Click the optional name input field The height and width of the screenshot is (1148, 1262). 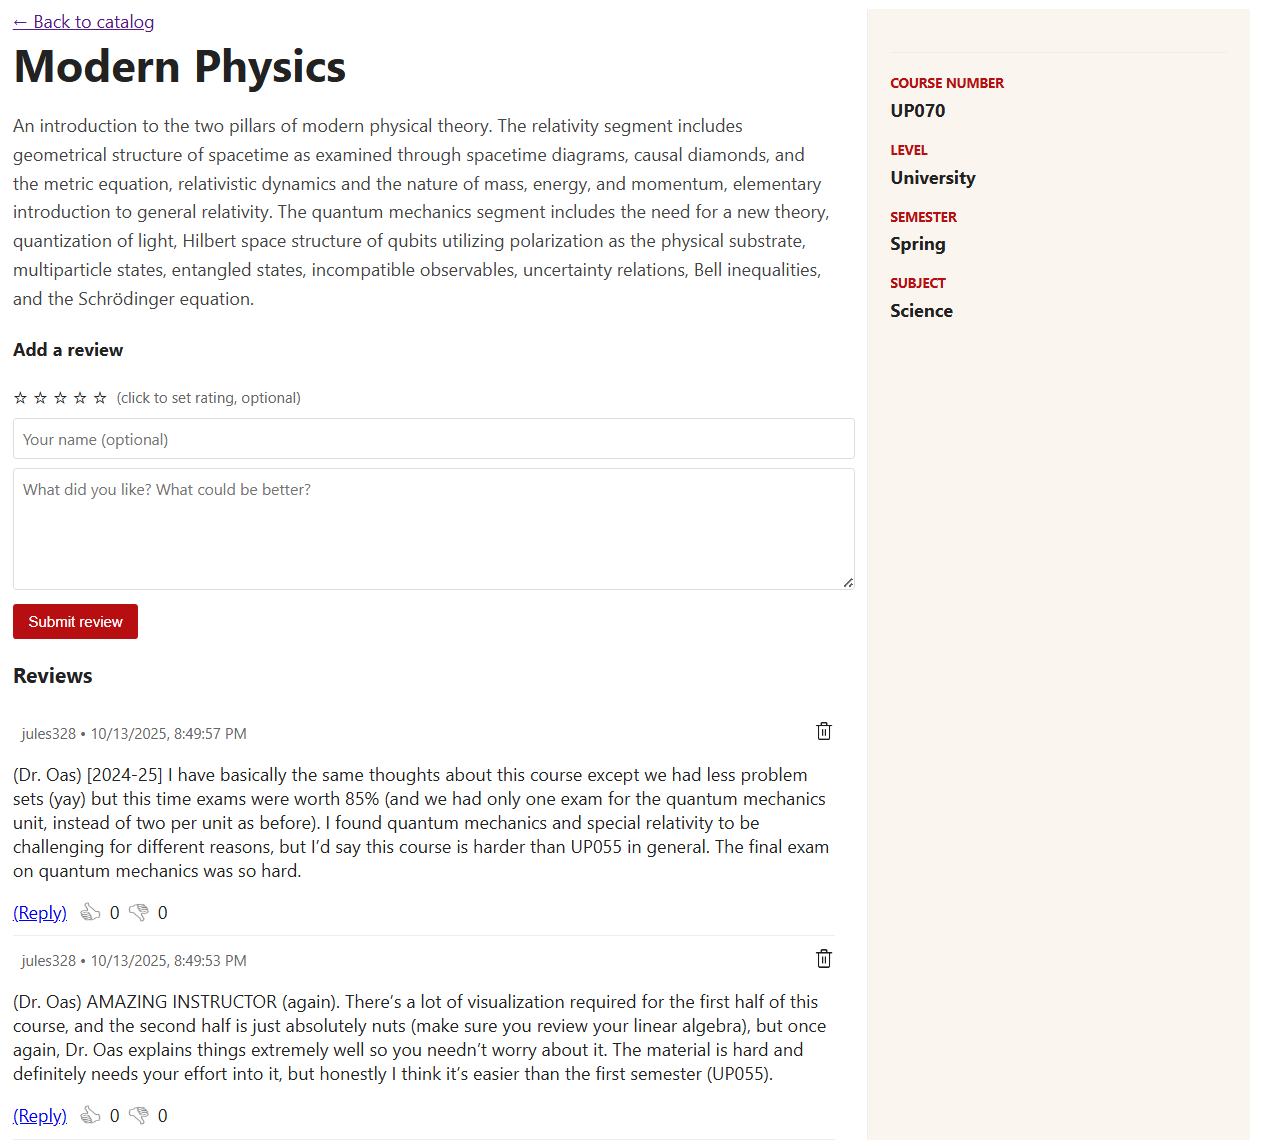[x=433, y=439]
